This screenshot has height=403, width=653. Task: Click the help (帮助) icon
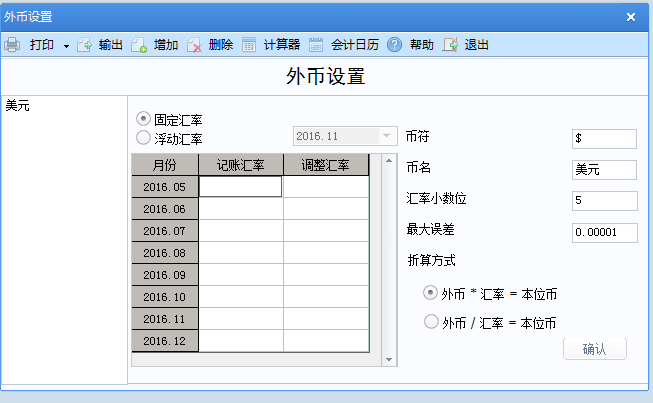(x=395, y=45)
